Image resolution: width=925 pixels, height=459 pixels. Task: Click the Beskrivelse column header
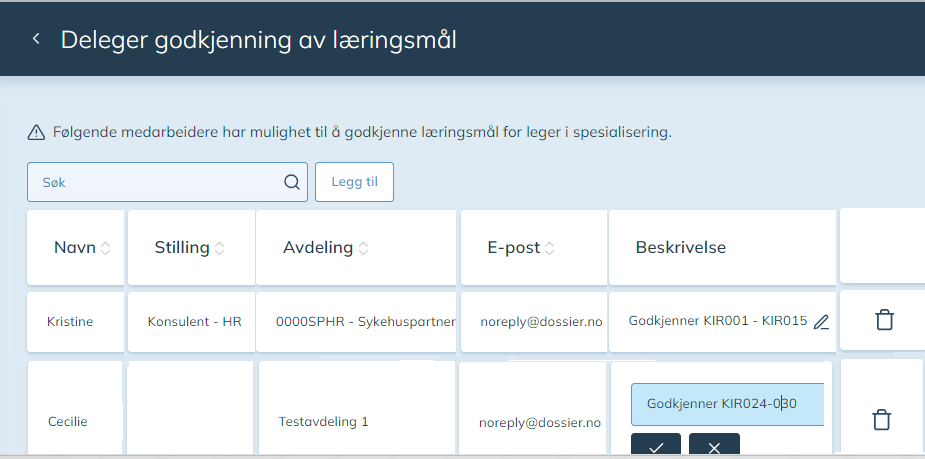(680, 247)
